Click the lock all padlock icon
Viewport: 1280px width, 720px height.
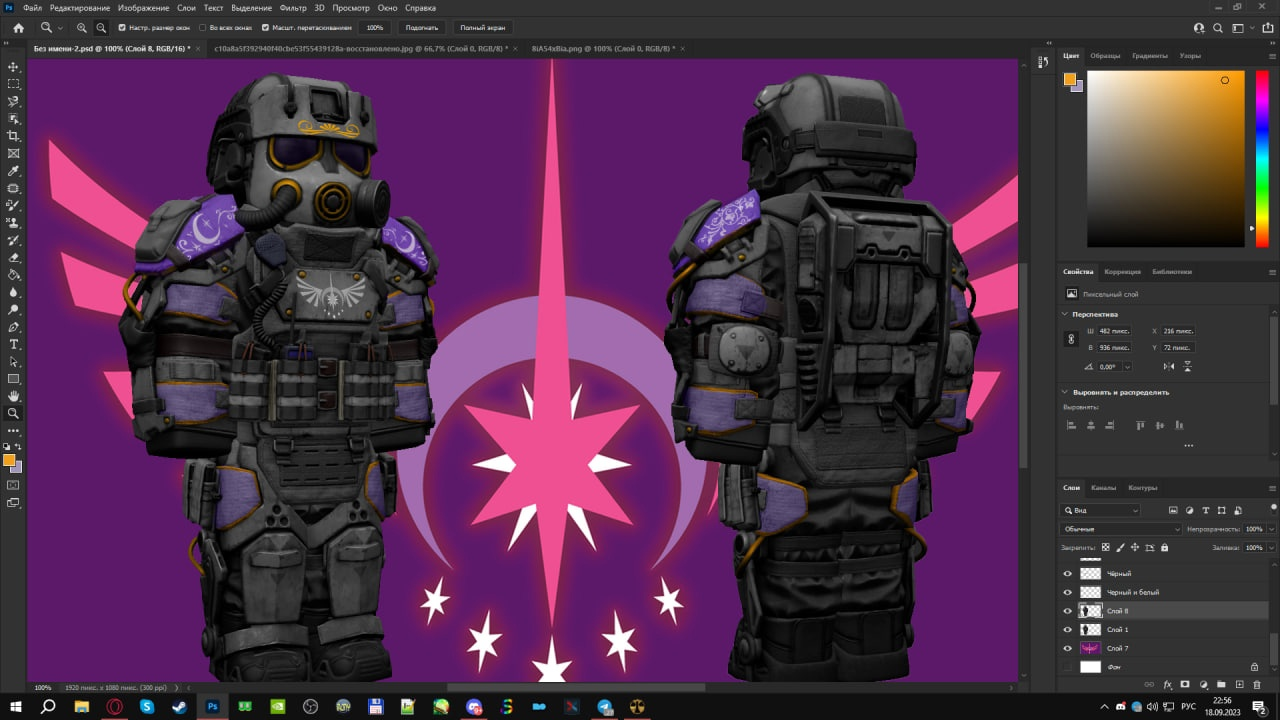[x=1165, y=547]
